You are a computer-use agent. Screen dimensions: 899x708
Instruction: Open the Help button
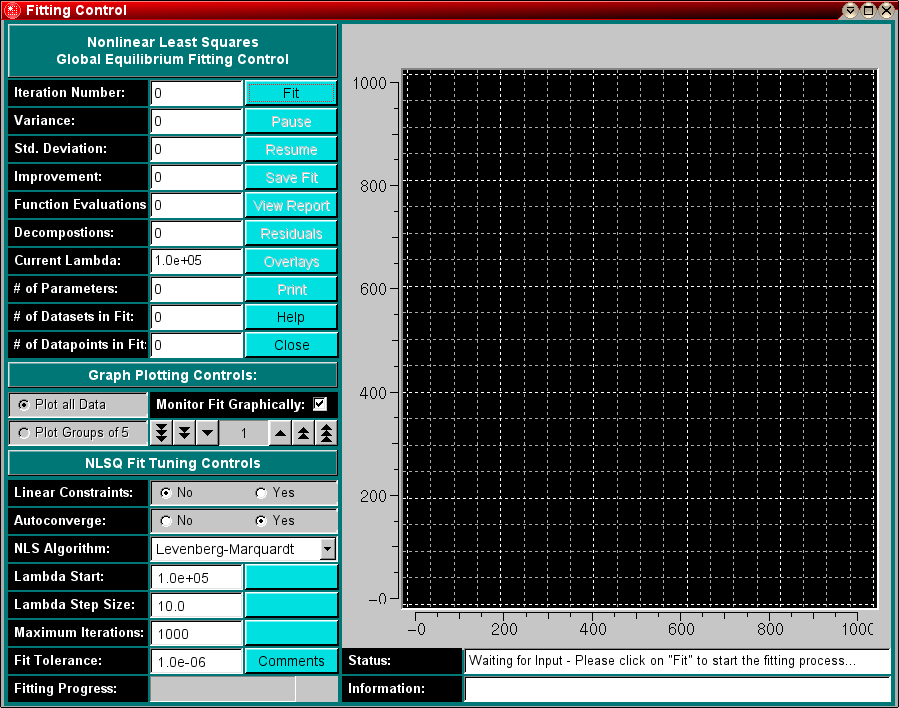click(291, 317)
